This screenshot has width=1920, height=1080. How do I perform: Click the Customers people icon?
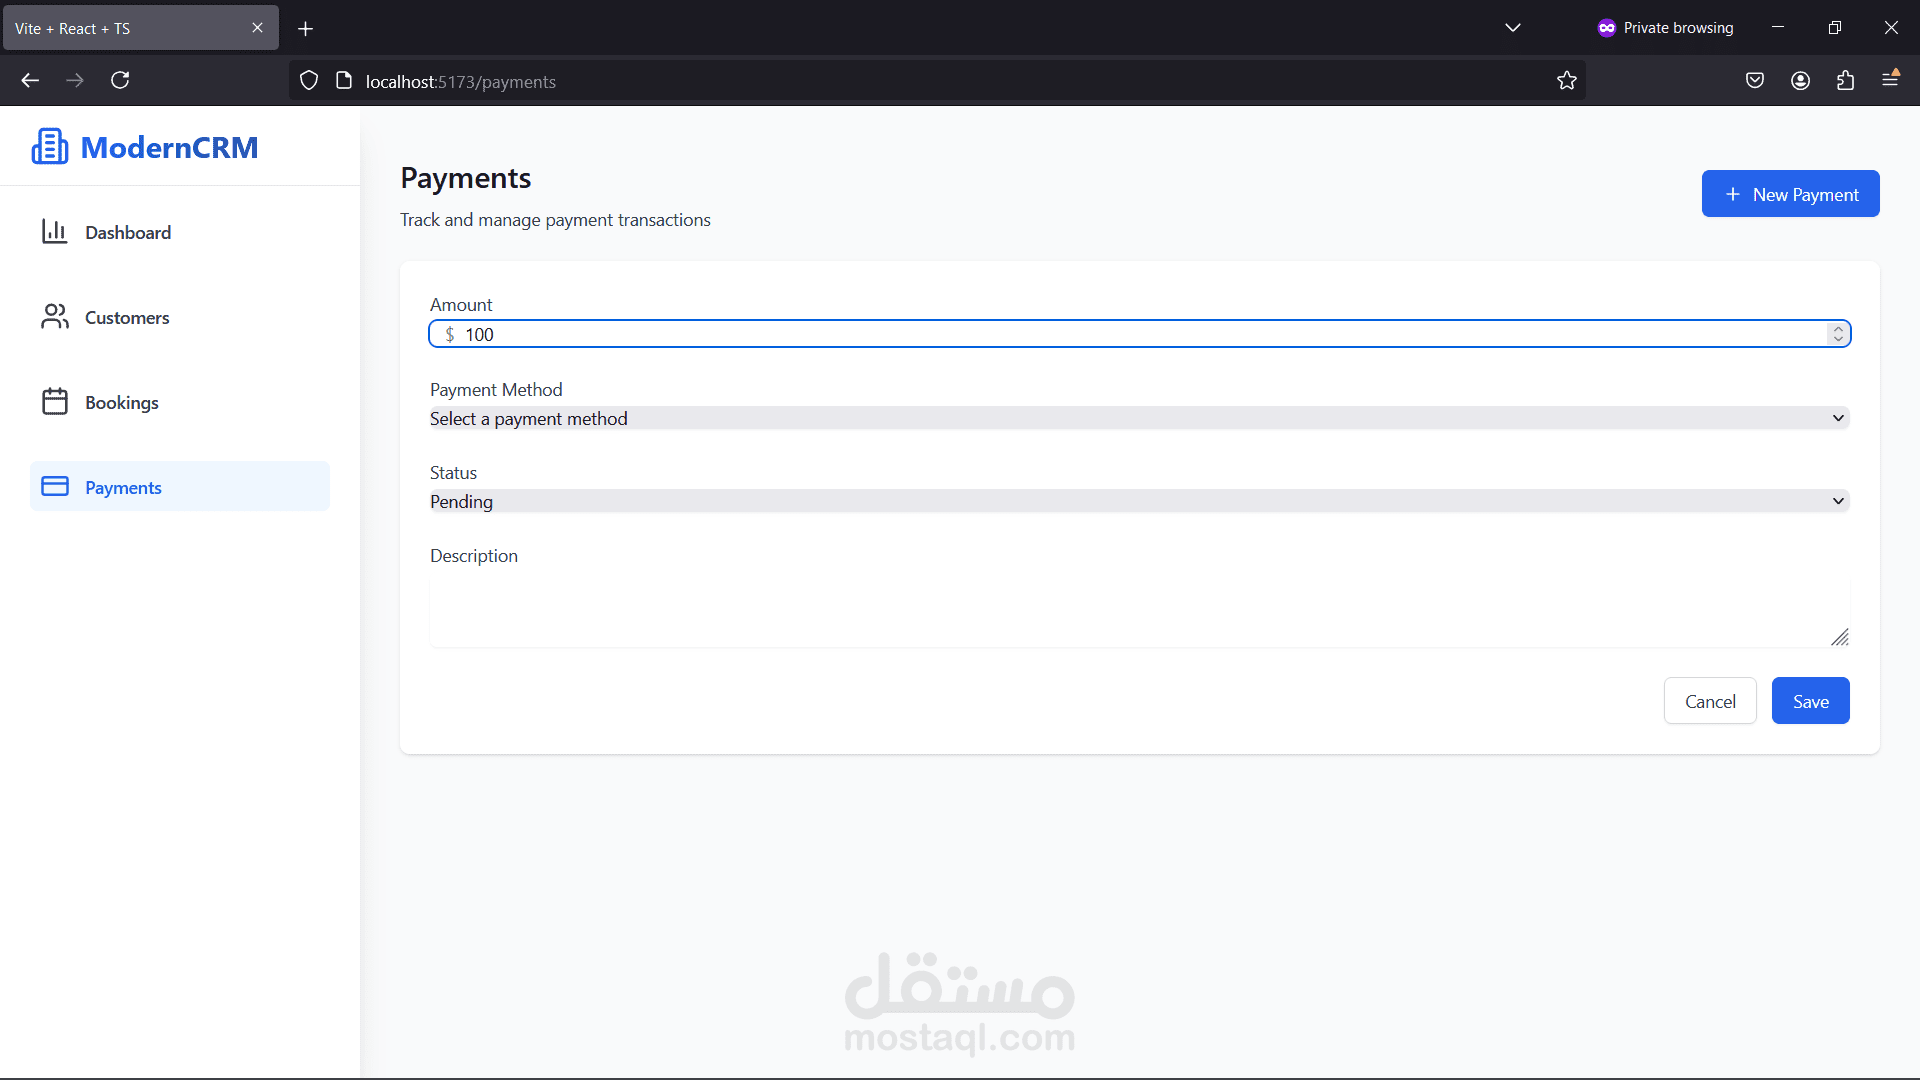(x=54, y=317)
